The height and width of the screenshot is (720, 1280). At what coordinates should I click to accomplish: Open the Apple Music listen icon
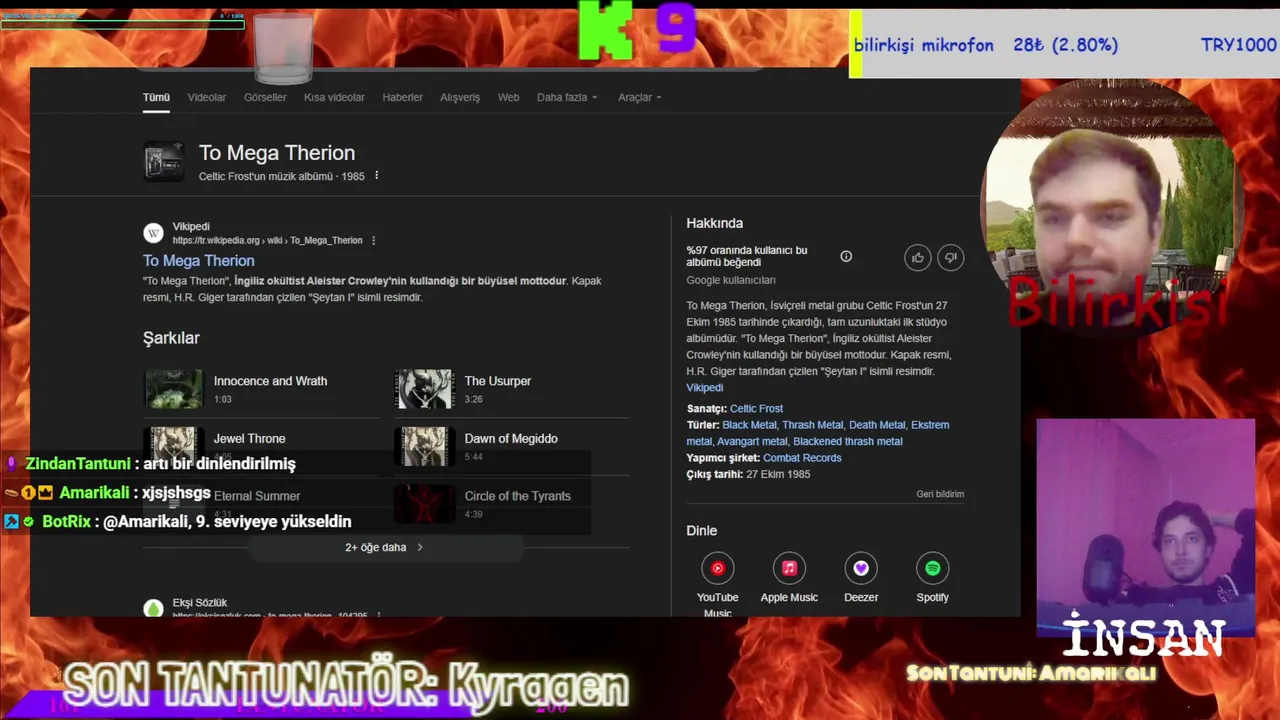pyautogui.click(x=789, y=568)
